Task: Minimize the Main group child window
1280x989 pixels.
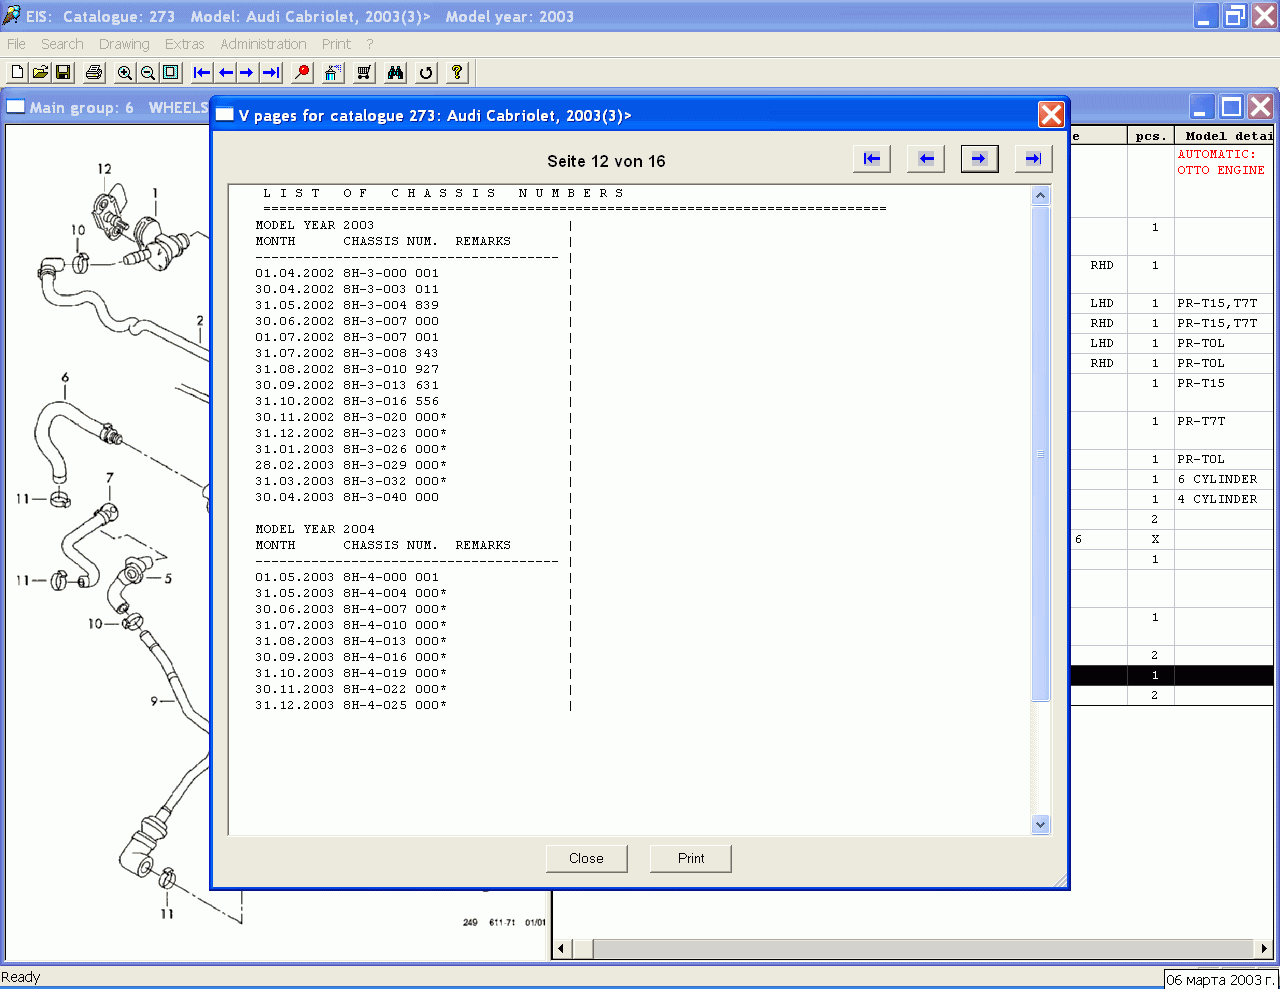Action: pyautogui.click(x=1202, y=107)
